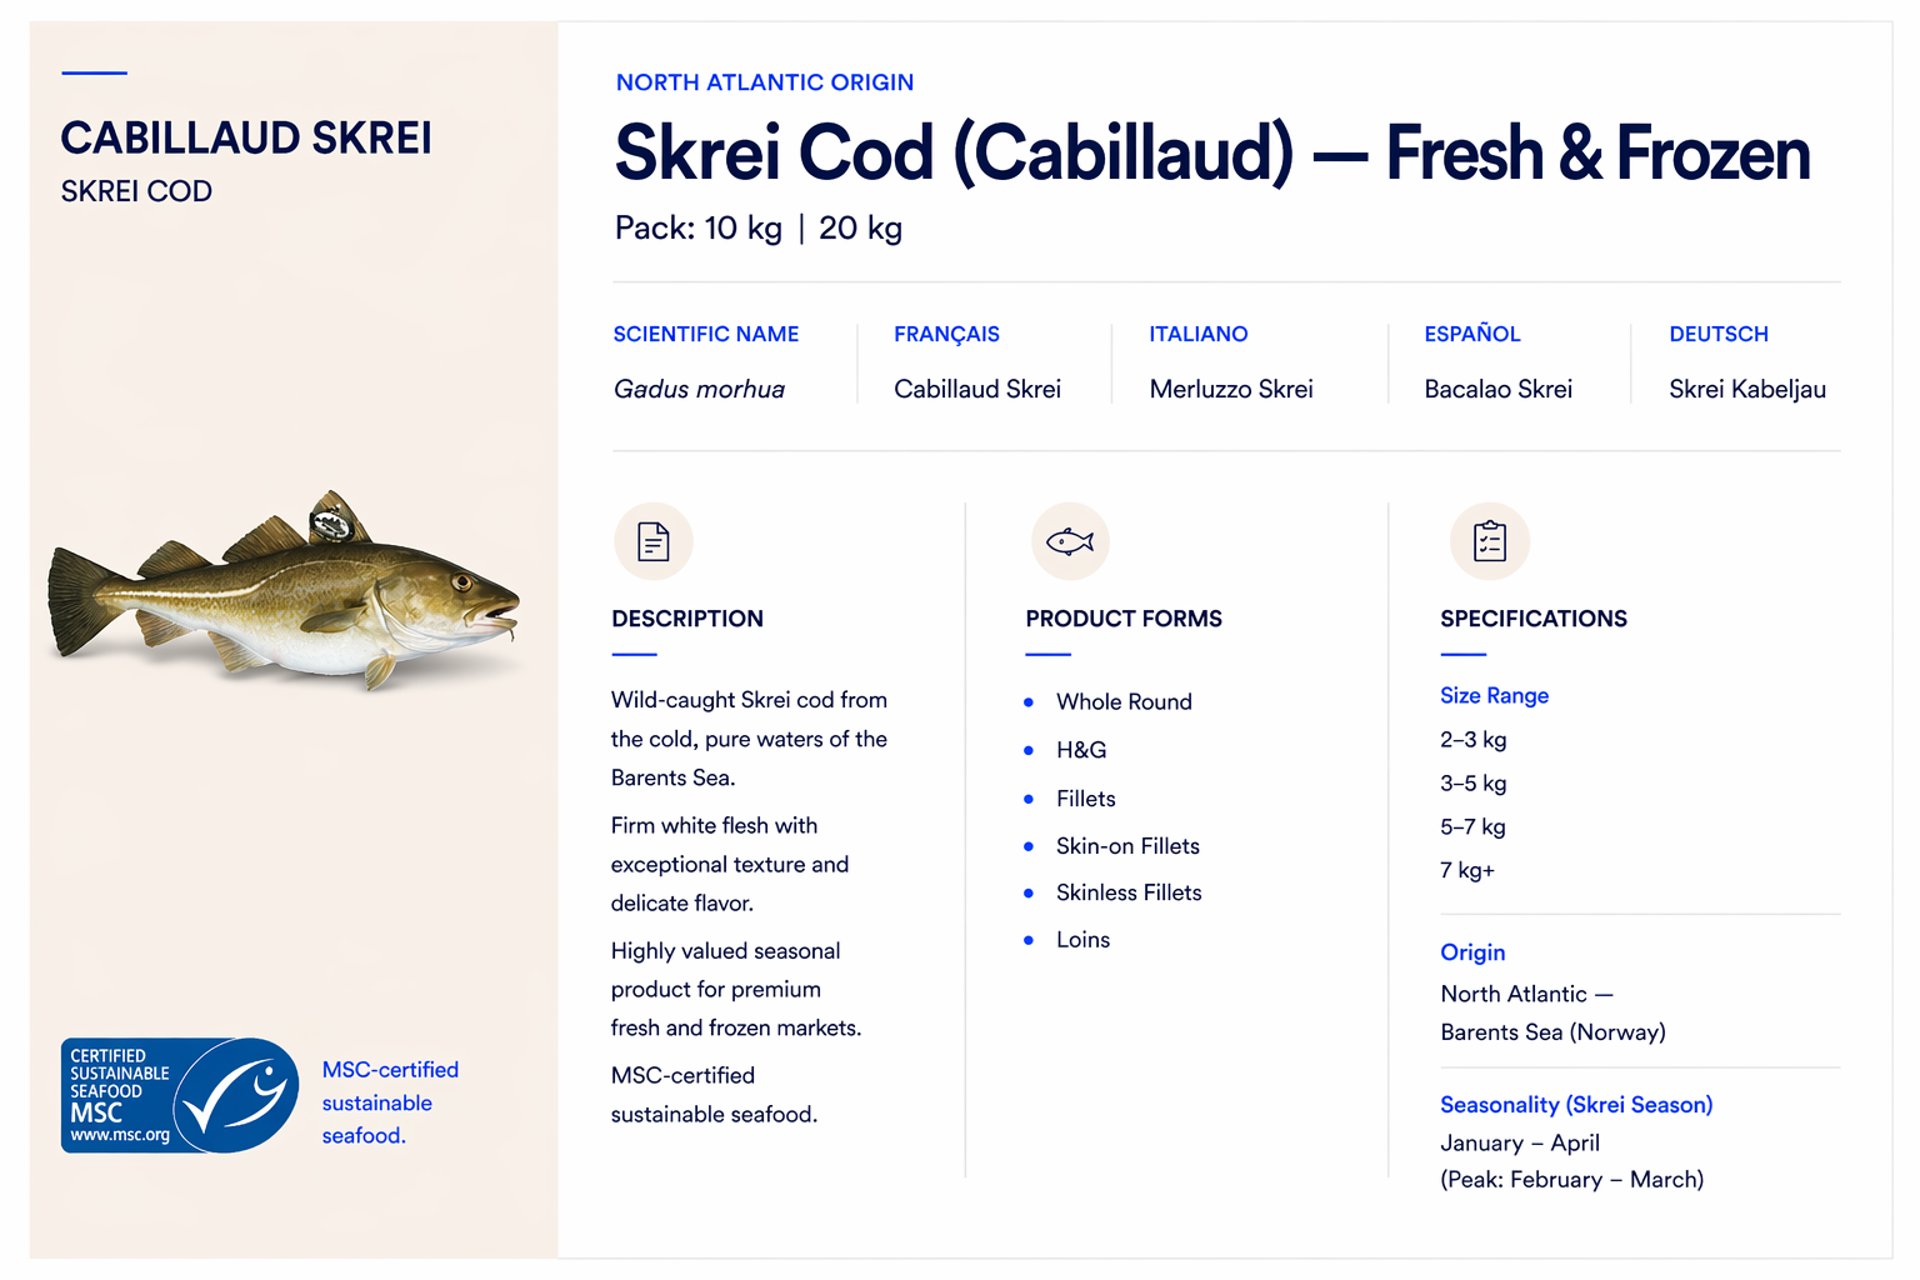Viewport: 1920px width, 1280px height.
Task: Click the document icon above Description
Action: tap(653, 542)
